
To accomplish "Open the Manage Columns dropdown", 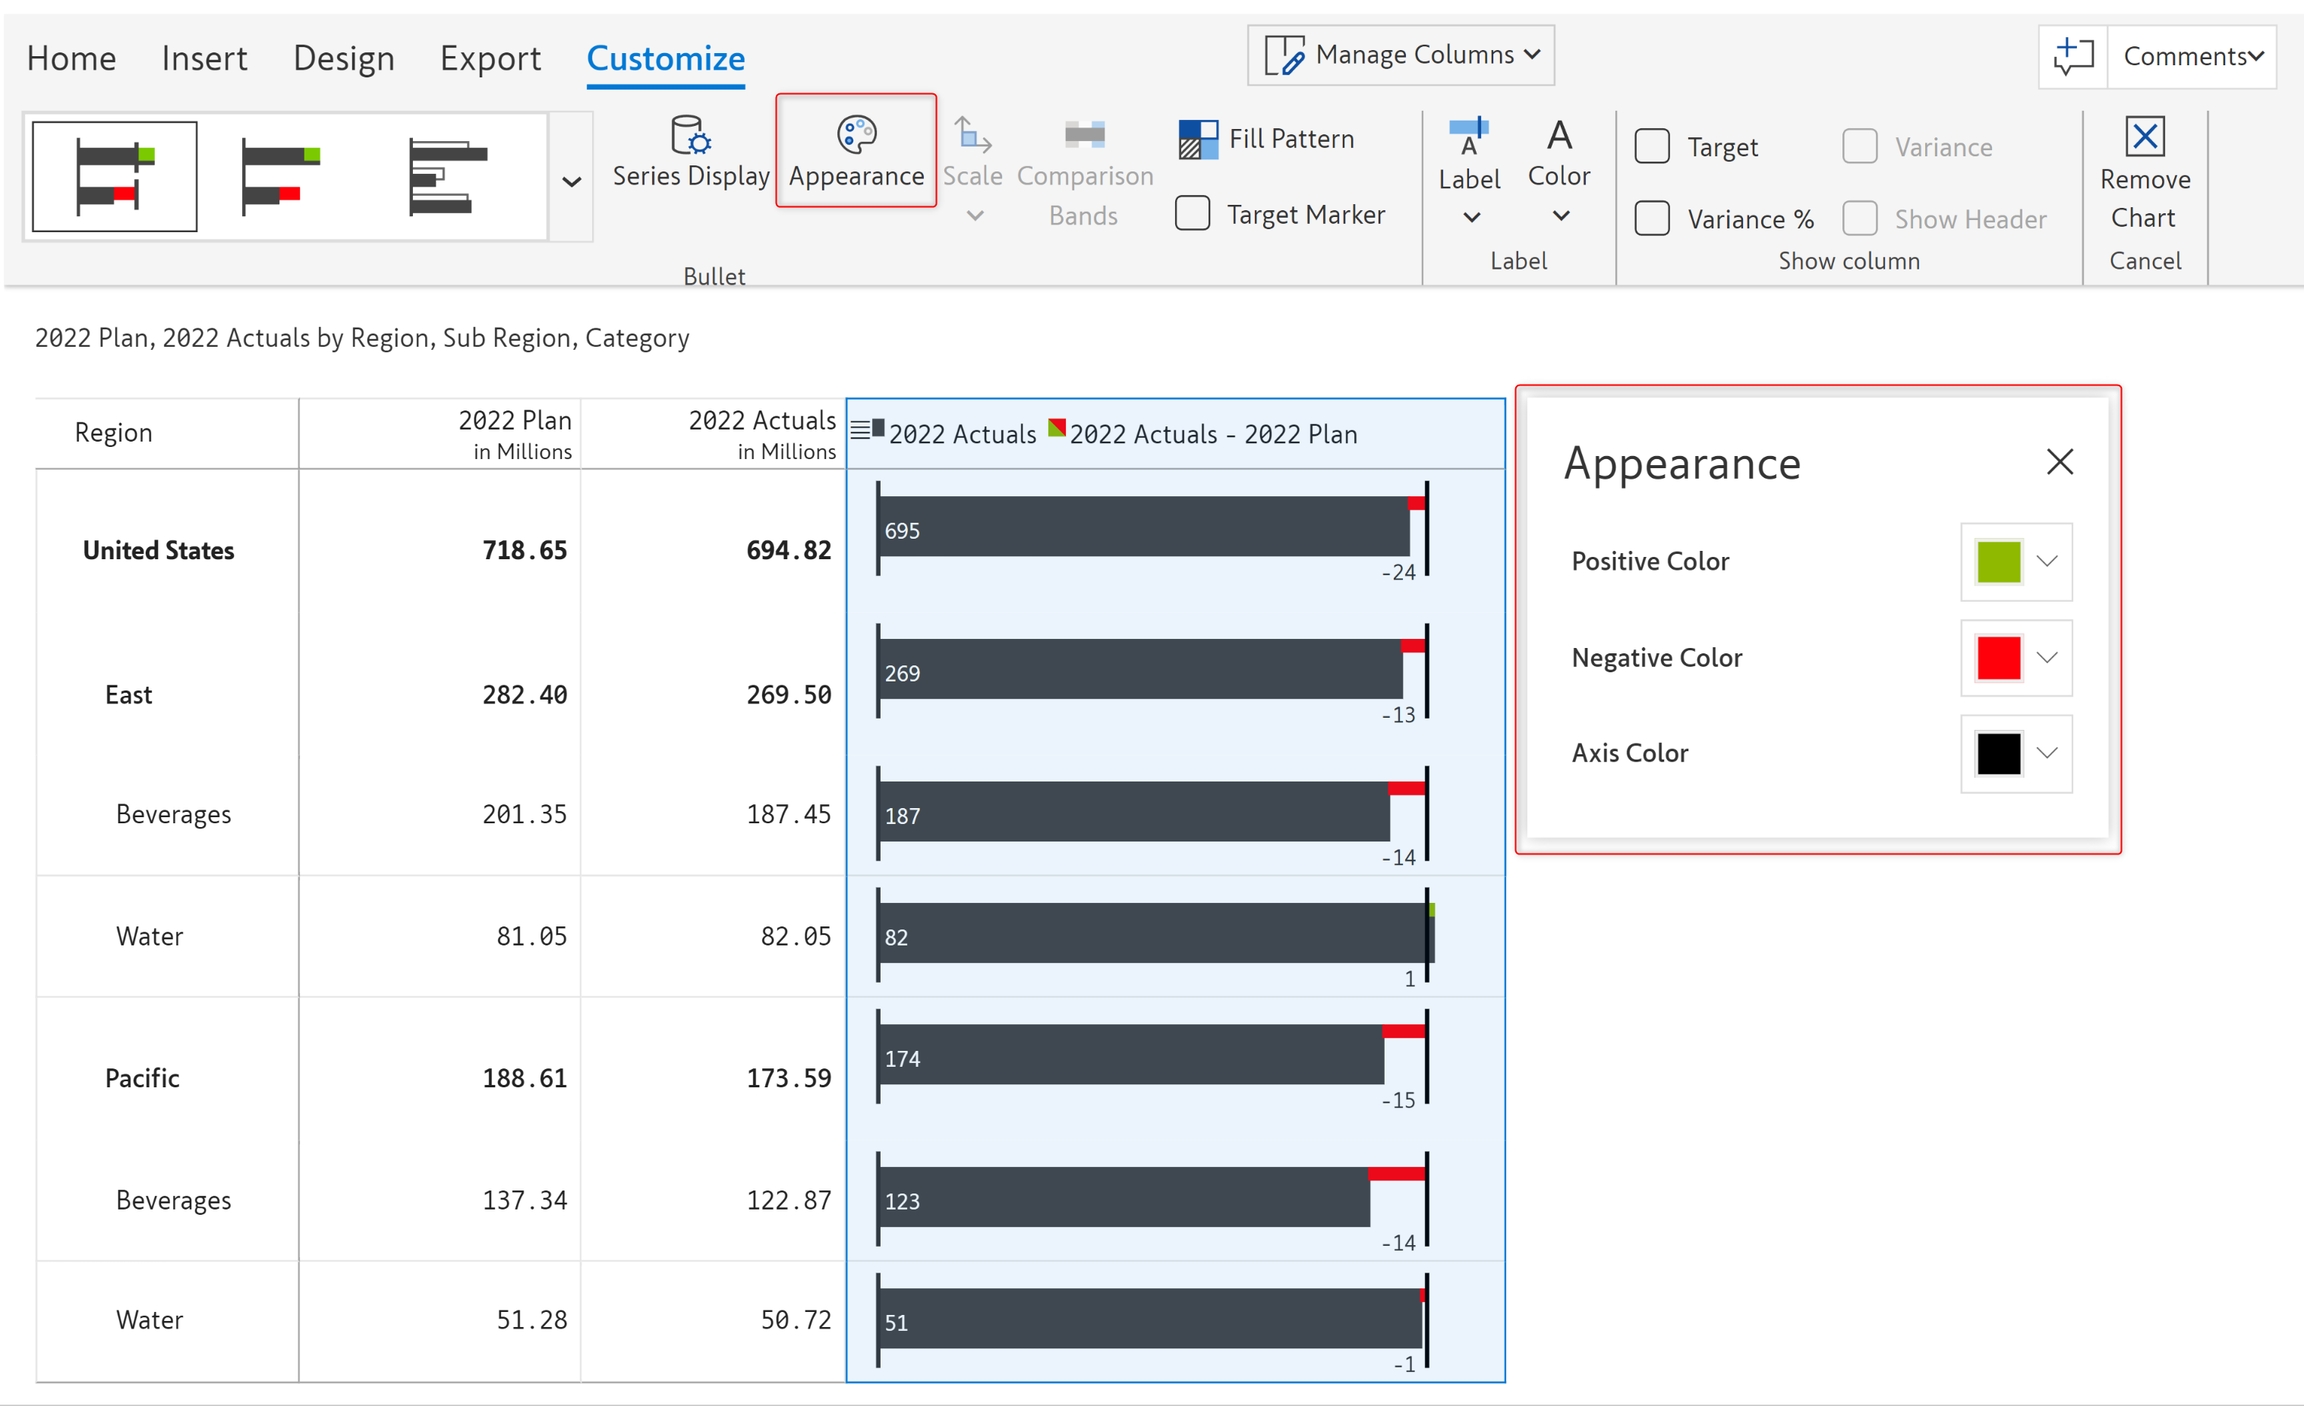I will [x=1400, y=55].
